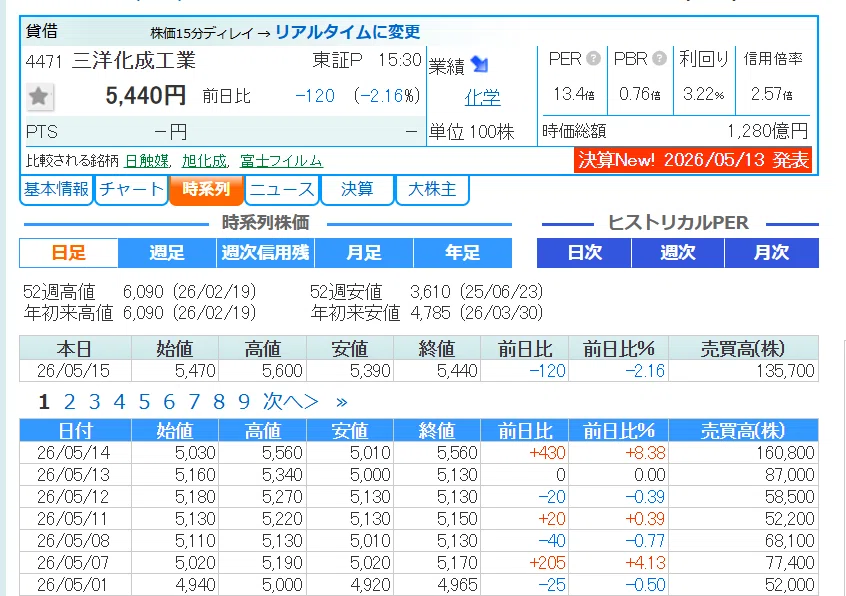Click the 業績 blue arrow icon
This screenshot has height=596, width=846.
[479, 65]
